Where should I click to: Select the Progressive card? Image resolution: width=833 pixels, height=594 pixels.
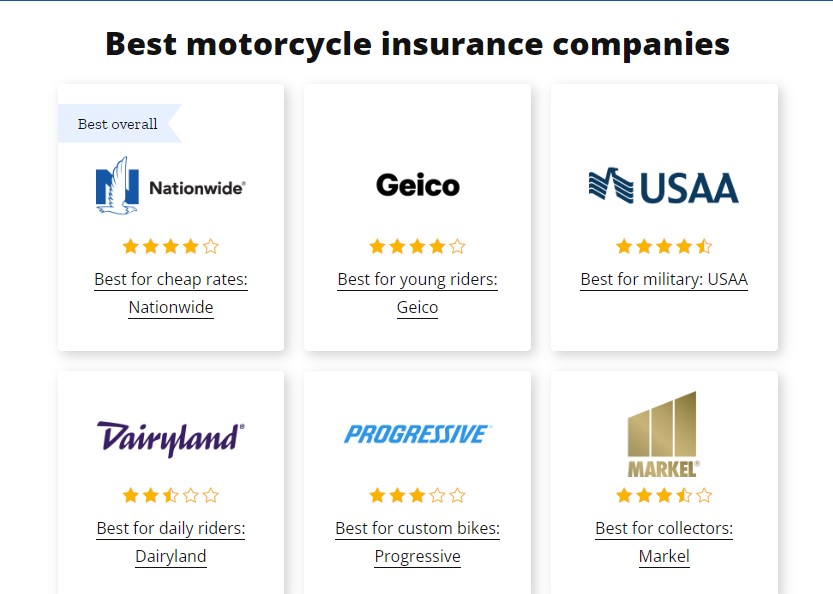(417, 480)
